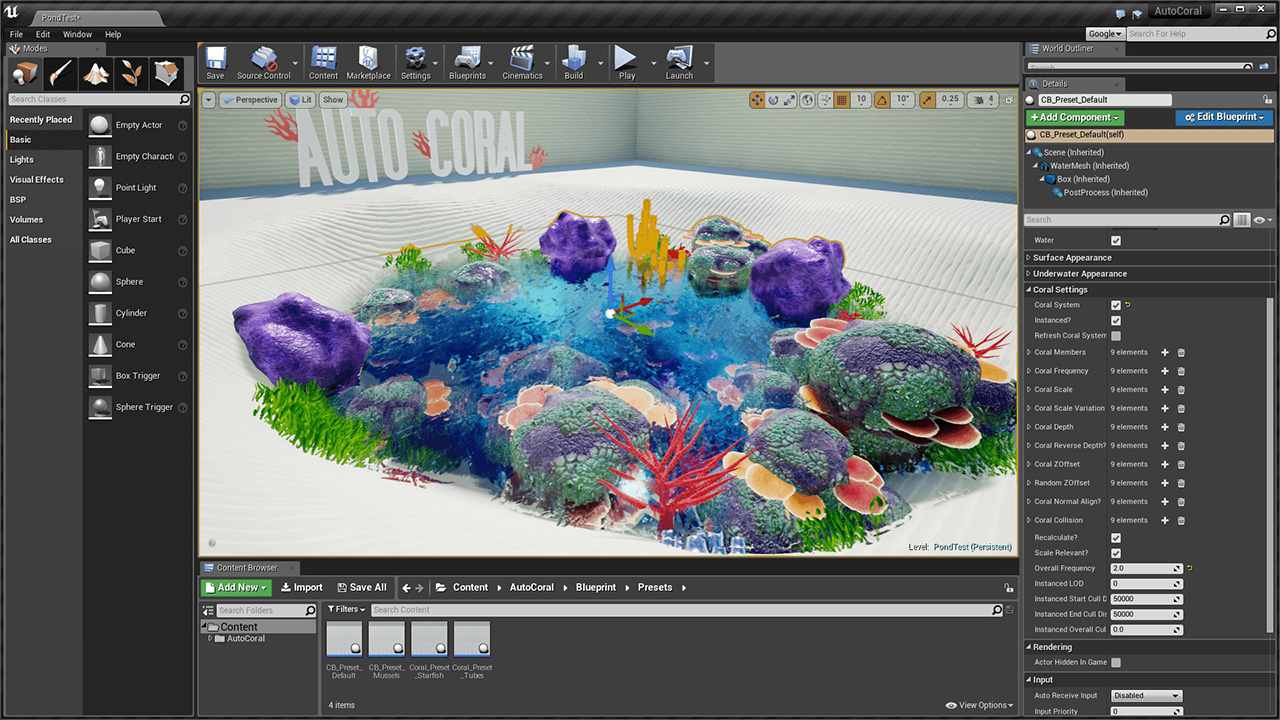Click the translate gizmo mode icon in the viewport
Screen dimensions: 1280x720
(x=757, y=100)
